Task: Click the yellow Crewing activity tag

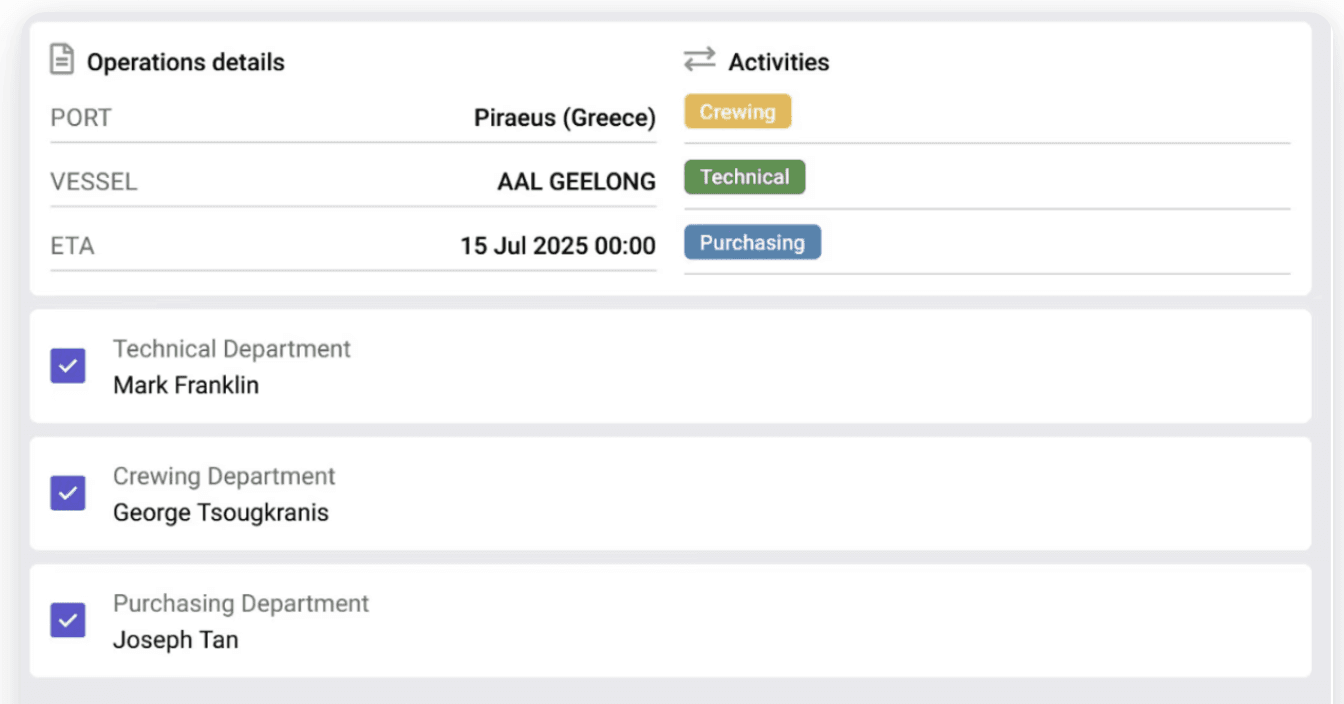Action: [x=737, y=112]
